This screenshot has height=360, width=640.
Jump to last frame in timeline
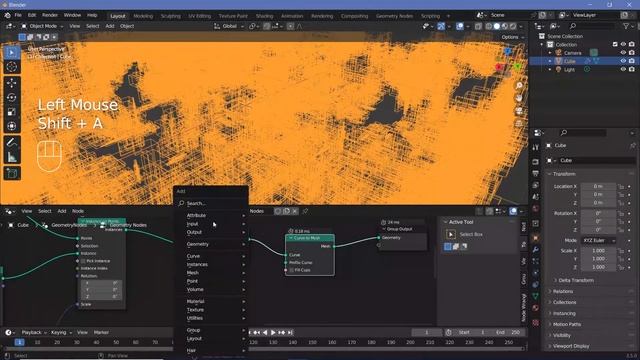click(x=290, y=333)
